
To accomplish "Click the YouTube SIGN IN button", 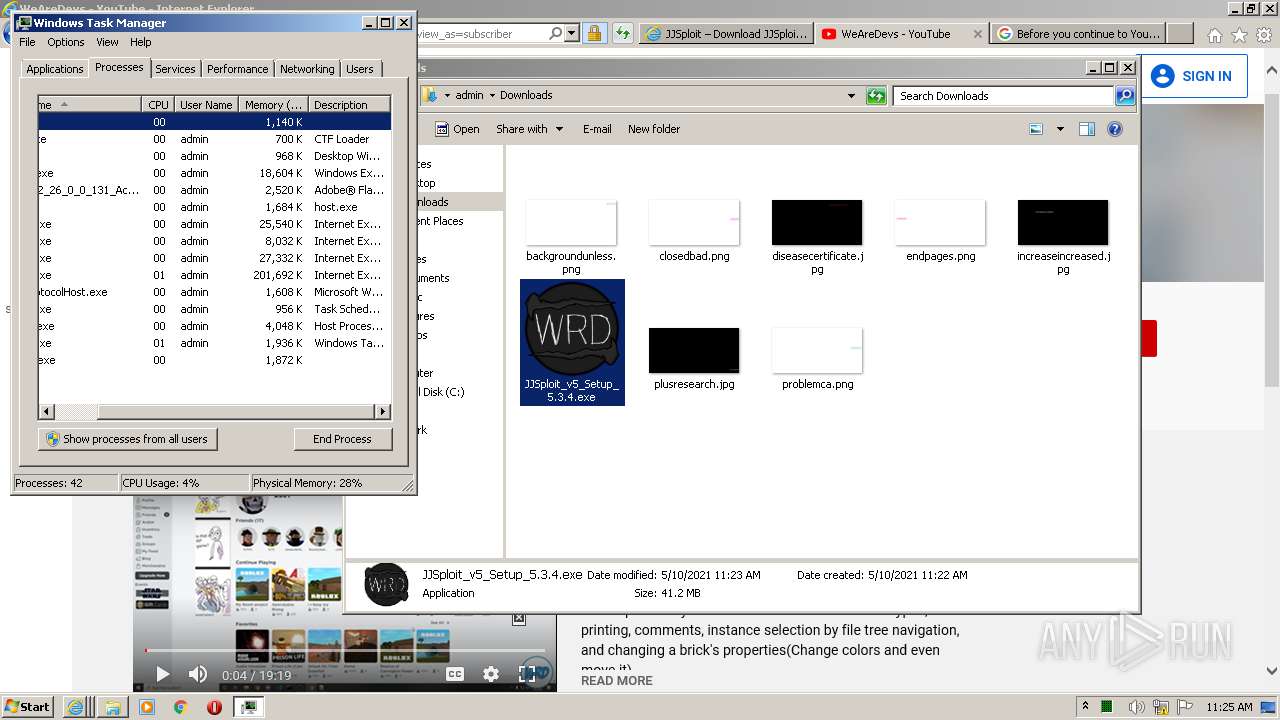I will click(x=1192, y=76).
